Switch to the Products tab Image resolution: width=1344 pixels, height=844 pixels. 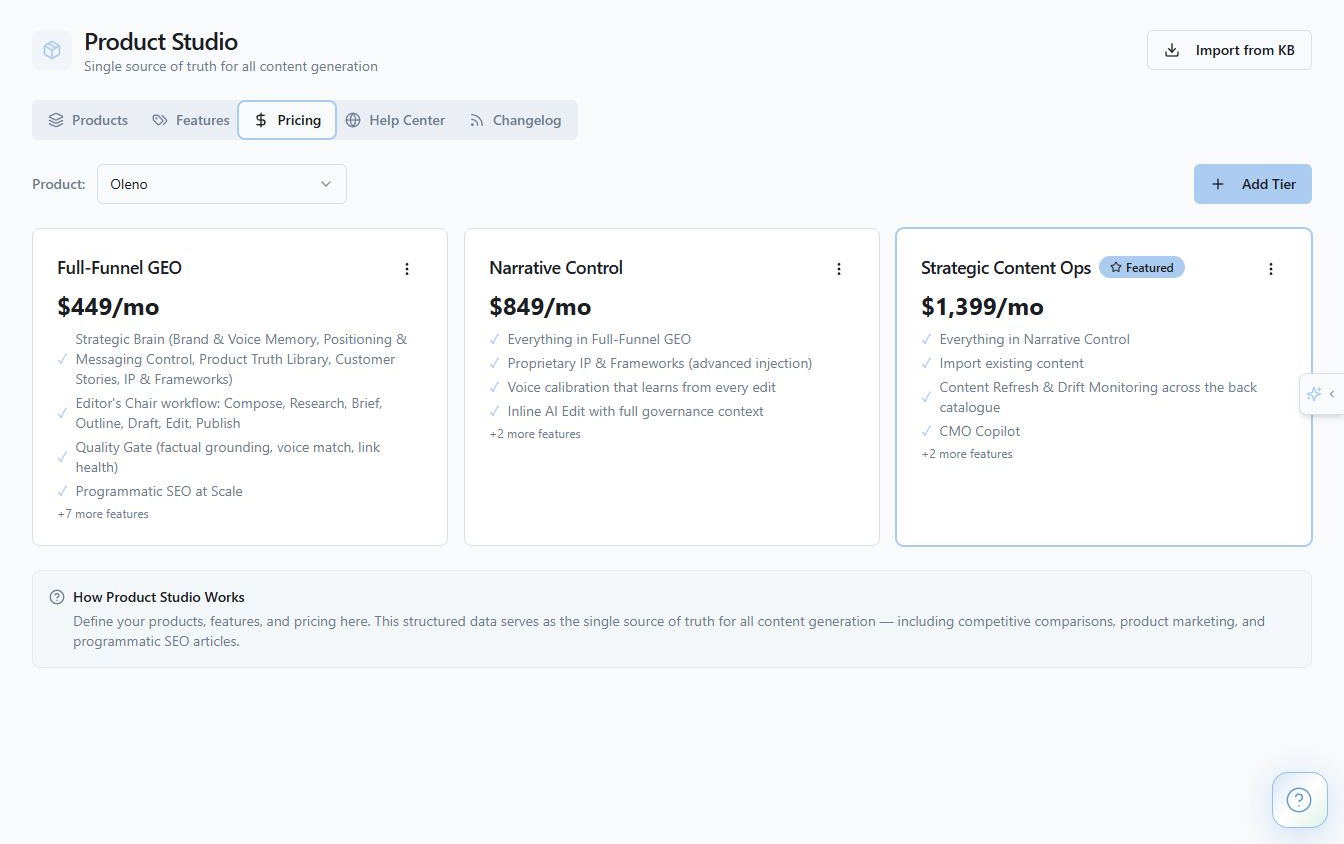(x=88, y=120)
